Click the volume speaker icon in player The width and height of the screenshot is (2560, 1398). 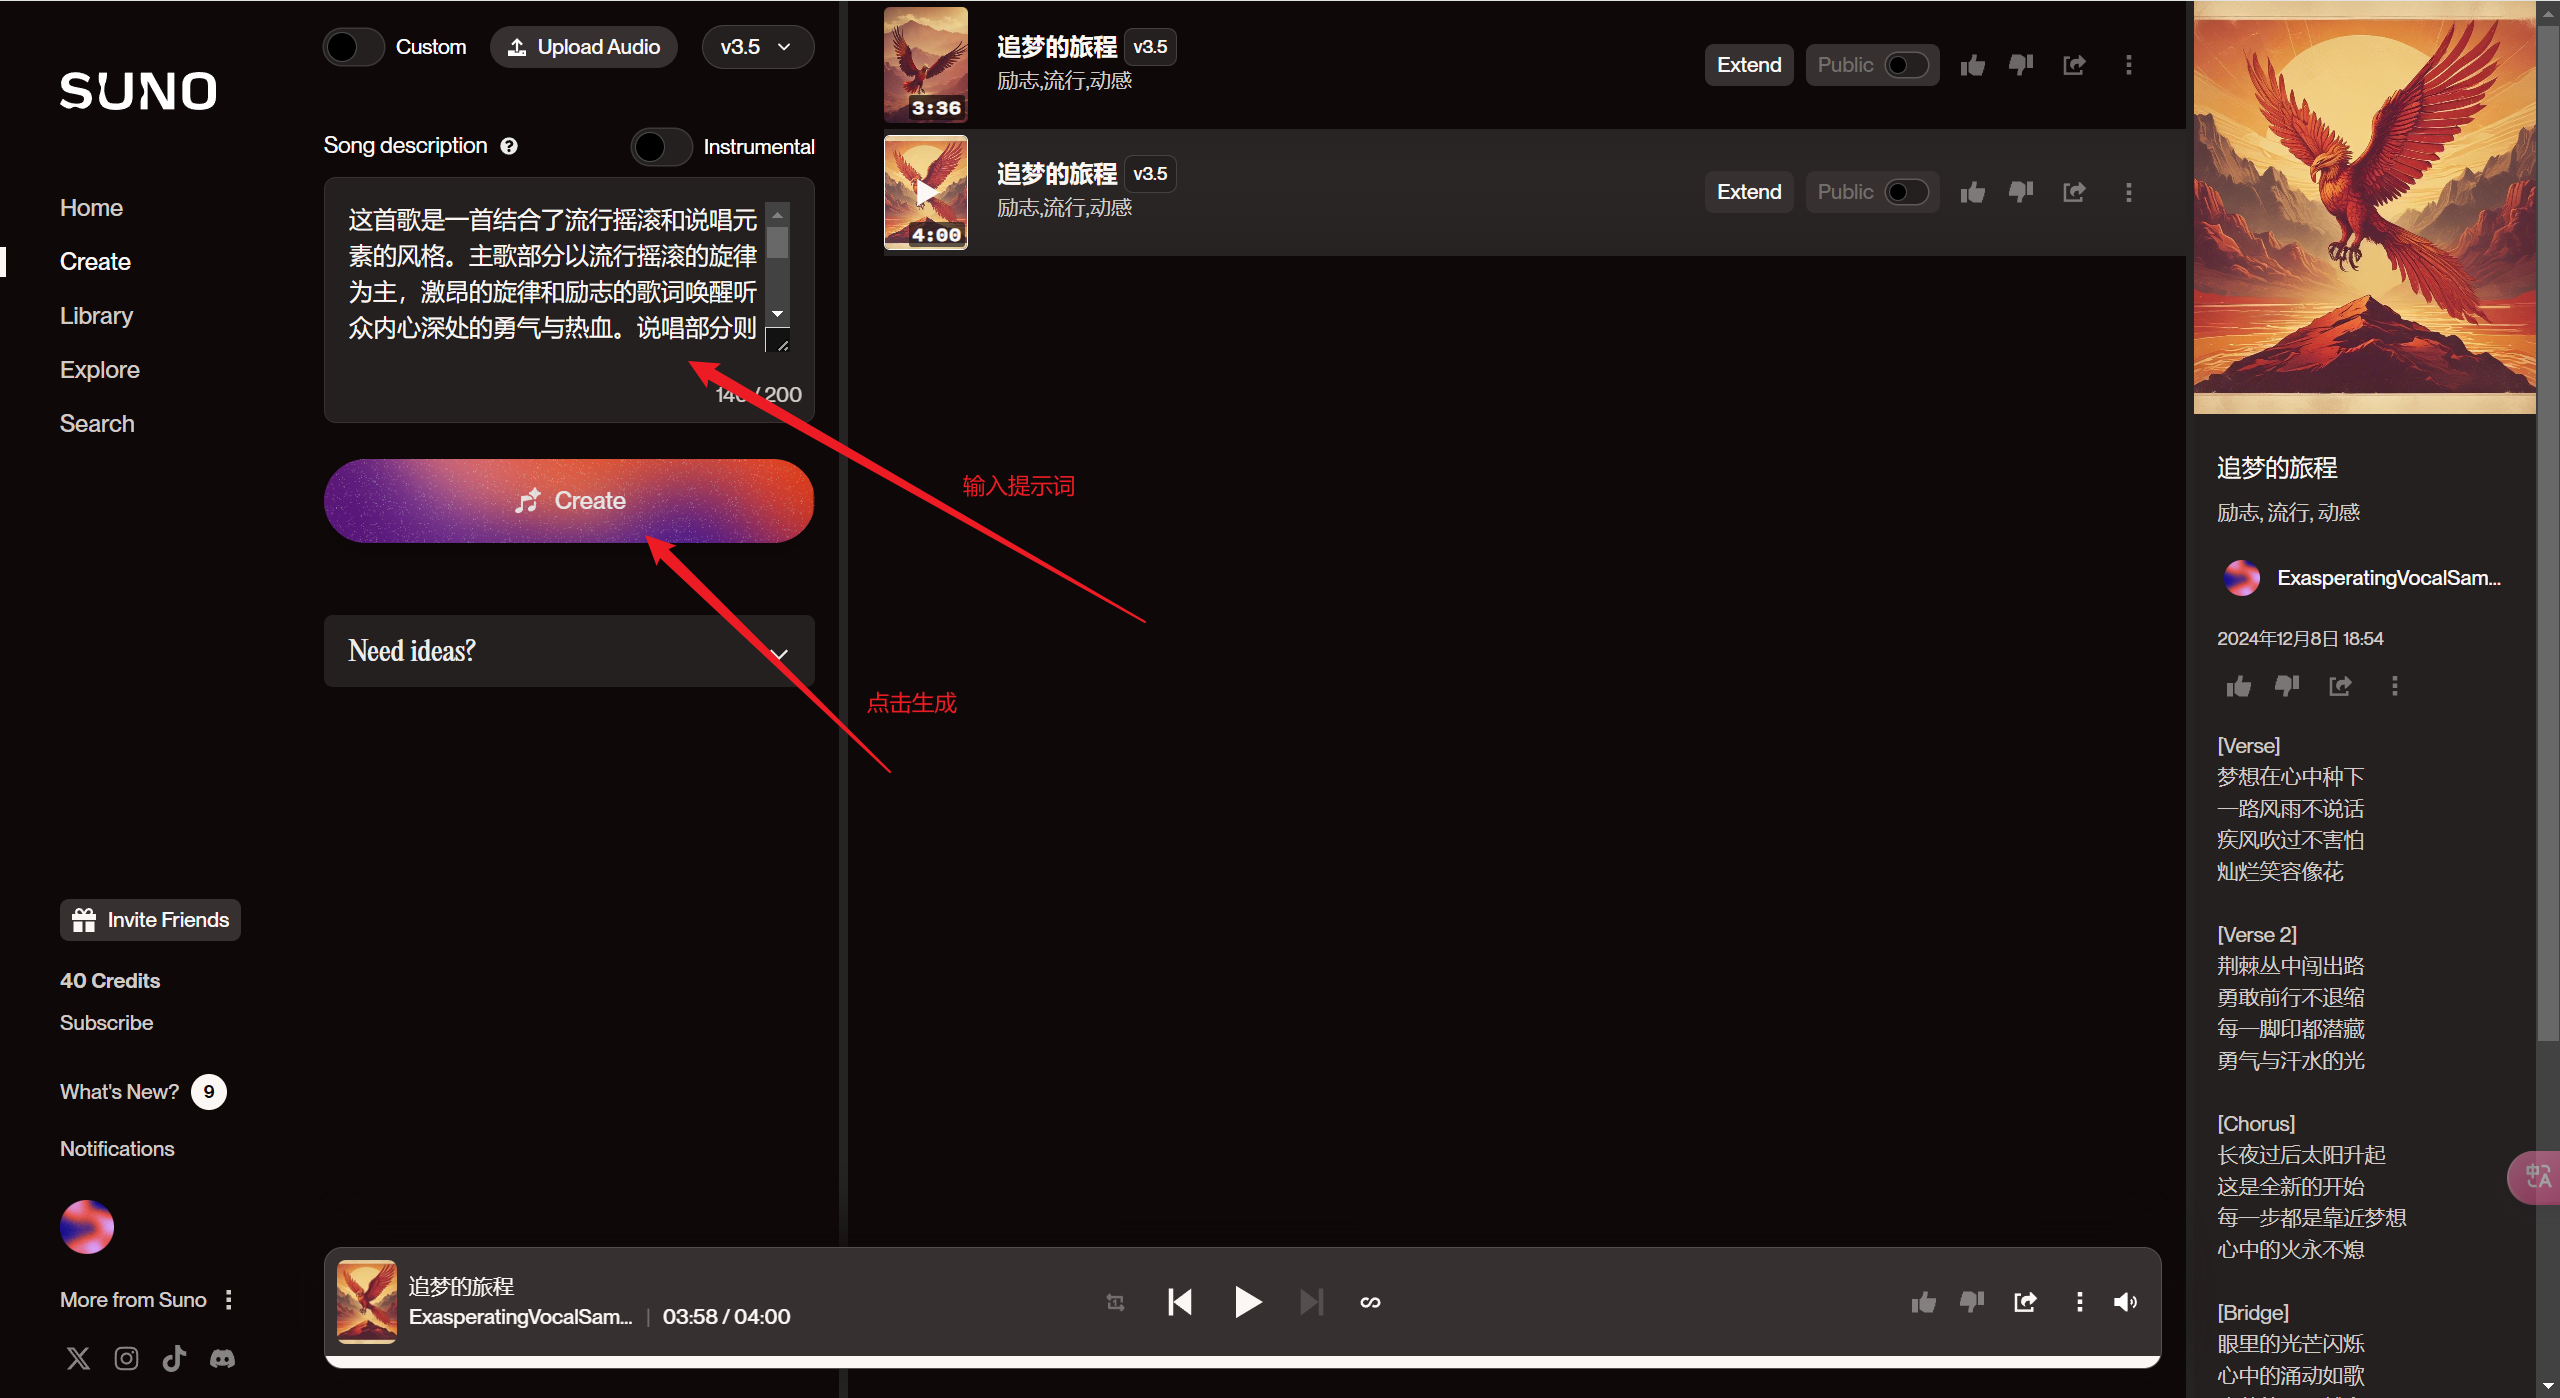point(2125,1302)
